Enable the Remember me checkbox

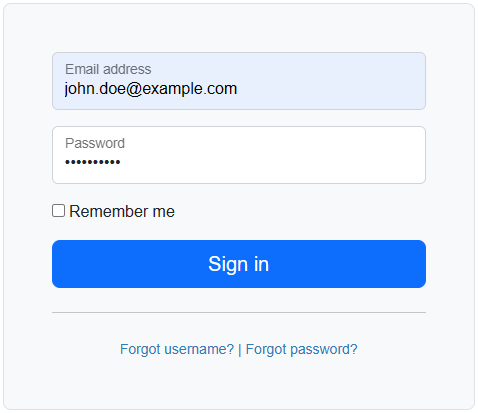pos(58,211)
